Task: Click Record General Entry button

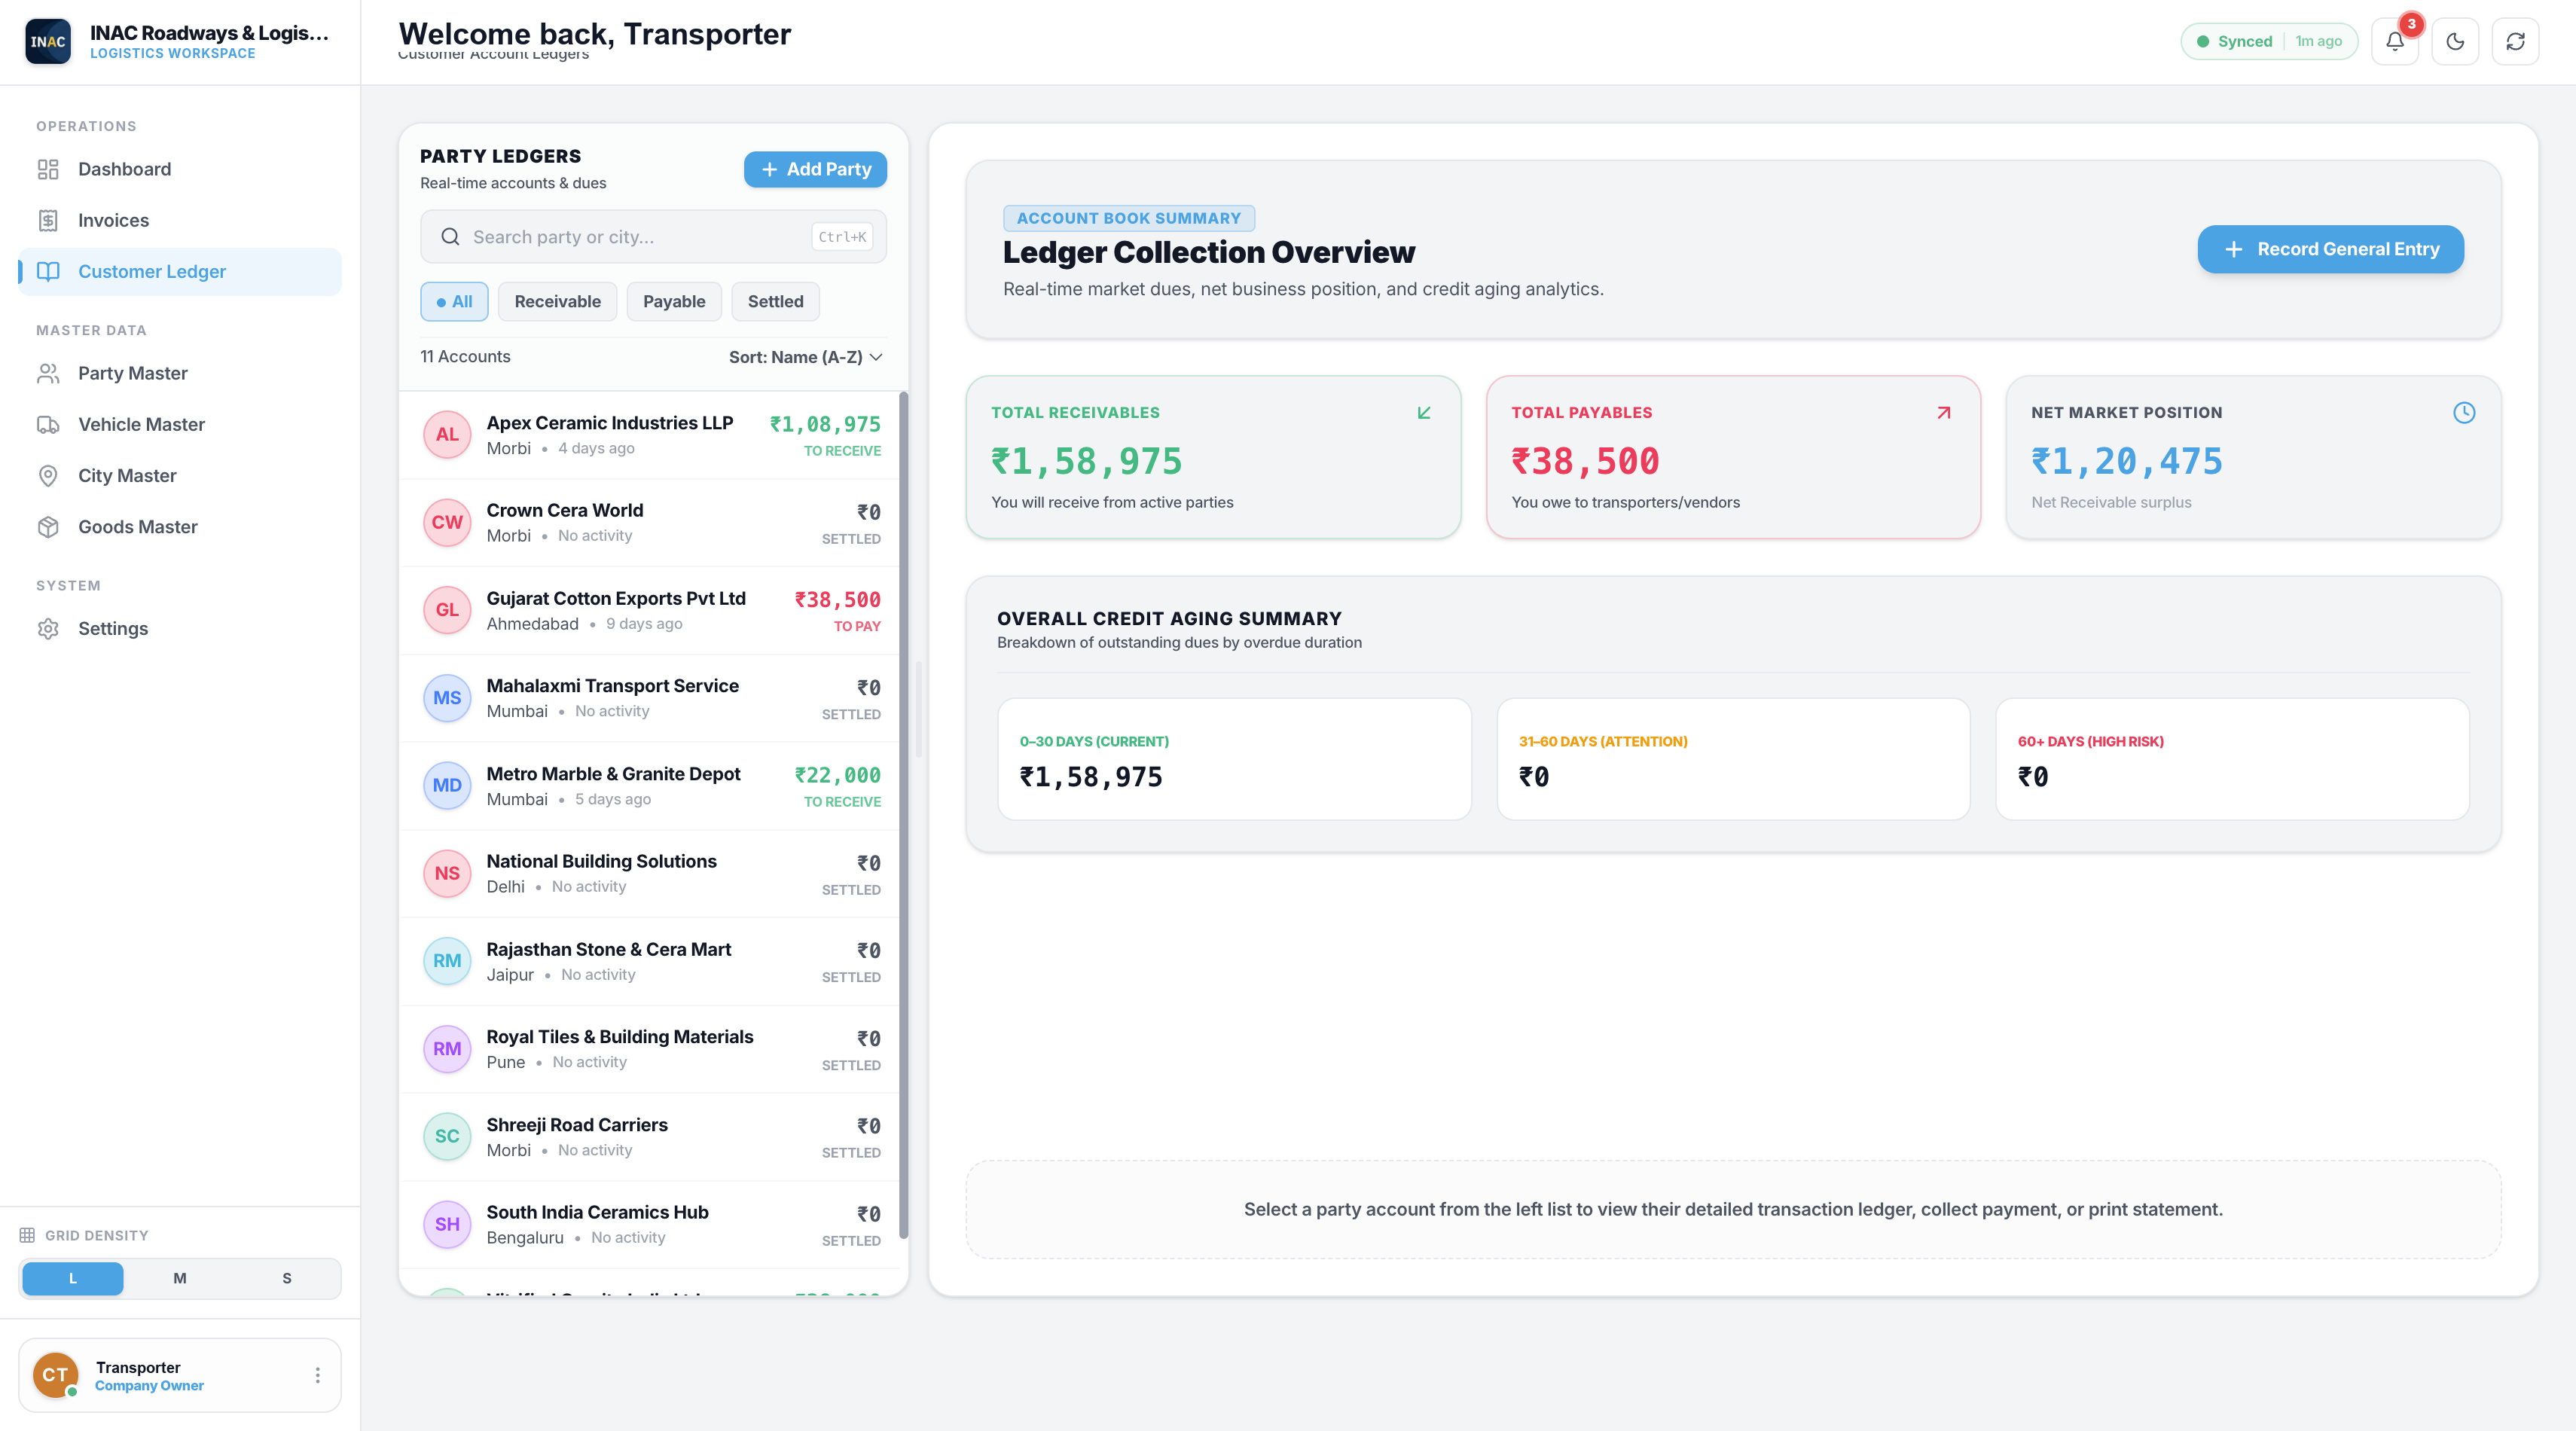Action: coord(2330,249)
